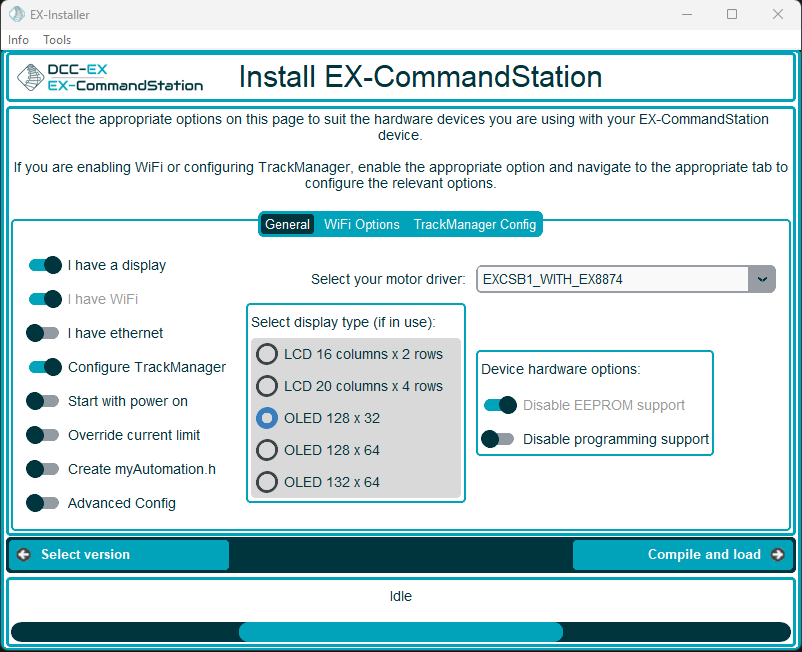
Task: Open the Info menu
Action: [x=18, y=40]
